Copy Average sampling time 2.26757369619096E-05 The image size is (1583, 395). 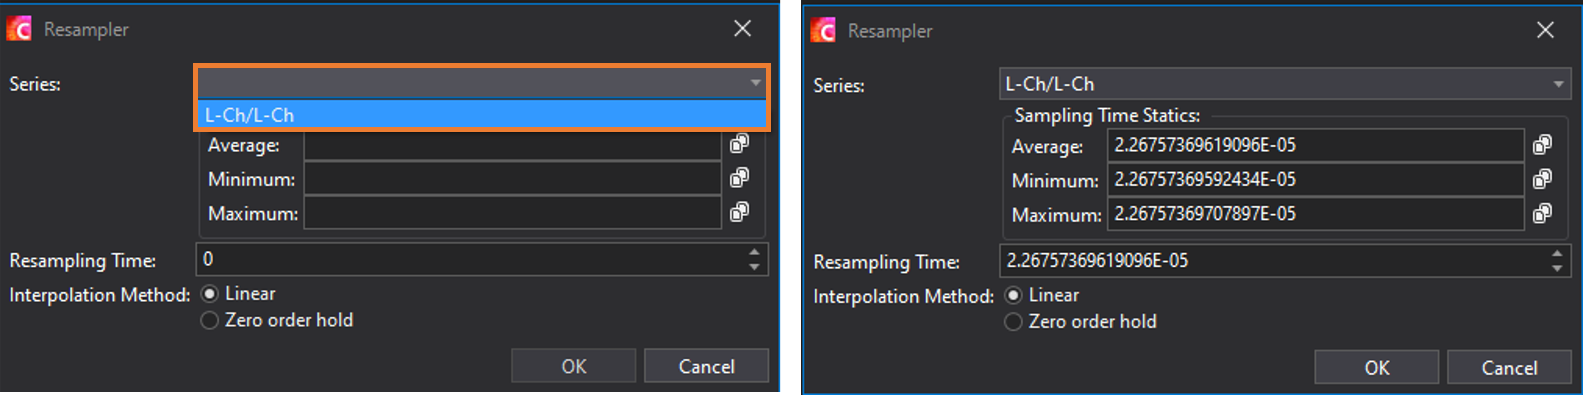coord(1543,145)
